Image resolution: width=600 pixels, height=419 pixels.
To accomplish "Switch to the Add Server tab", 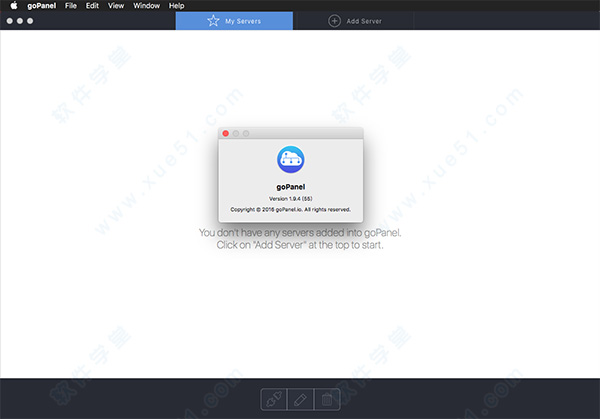I will tap(355, 21).
